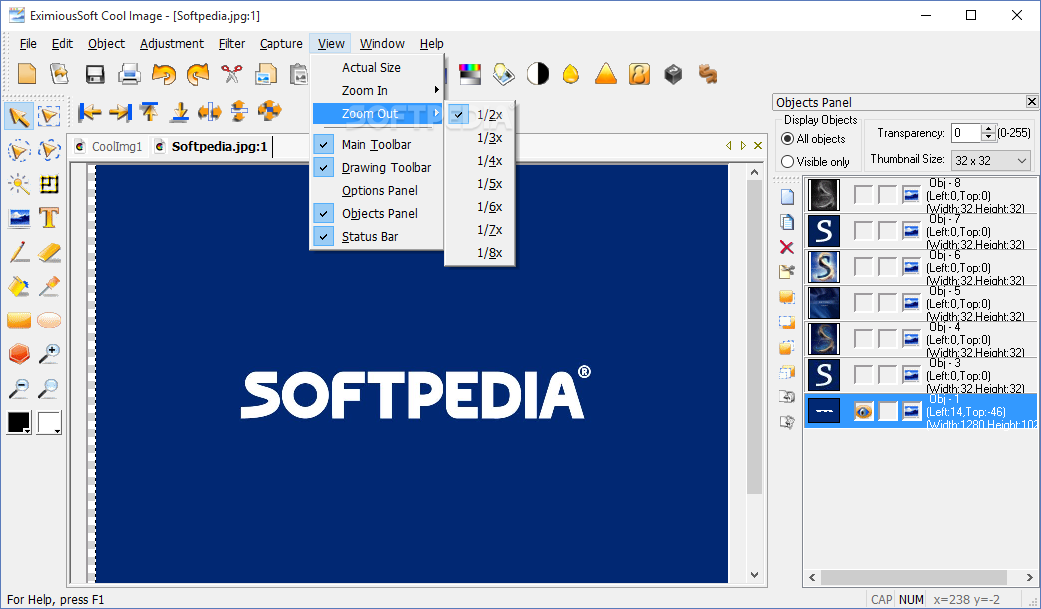Click the rainbow color spectrum icon
The height and width of the screenshot is (609, 1041).
pyautogui.click(x=469, y=74)
